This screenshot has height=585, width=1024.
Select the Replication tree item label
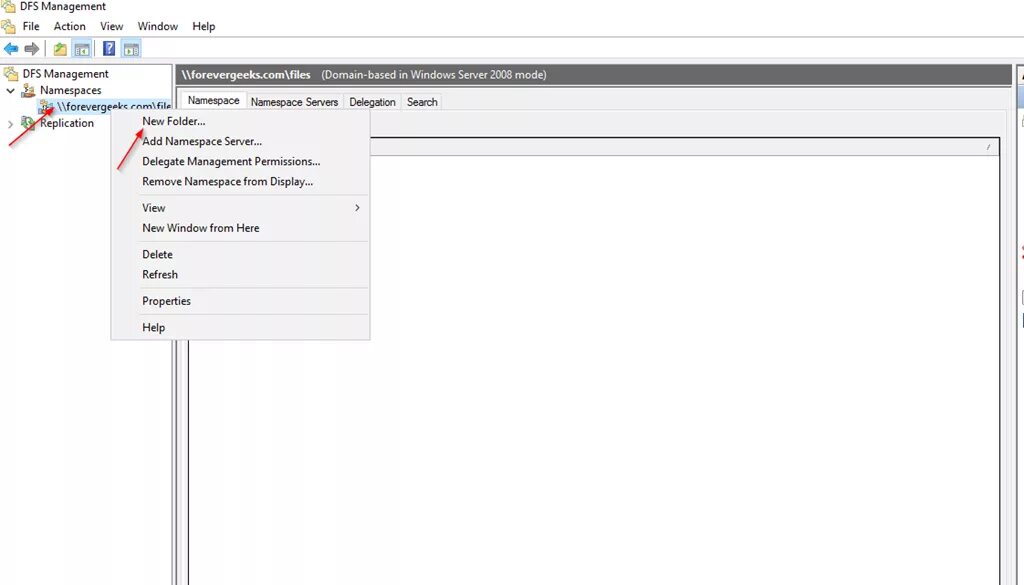click(x=67, y=123)
